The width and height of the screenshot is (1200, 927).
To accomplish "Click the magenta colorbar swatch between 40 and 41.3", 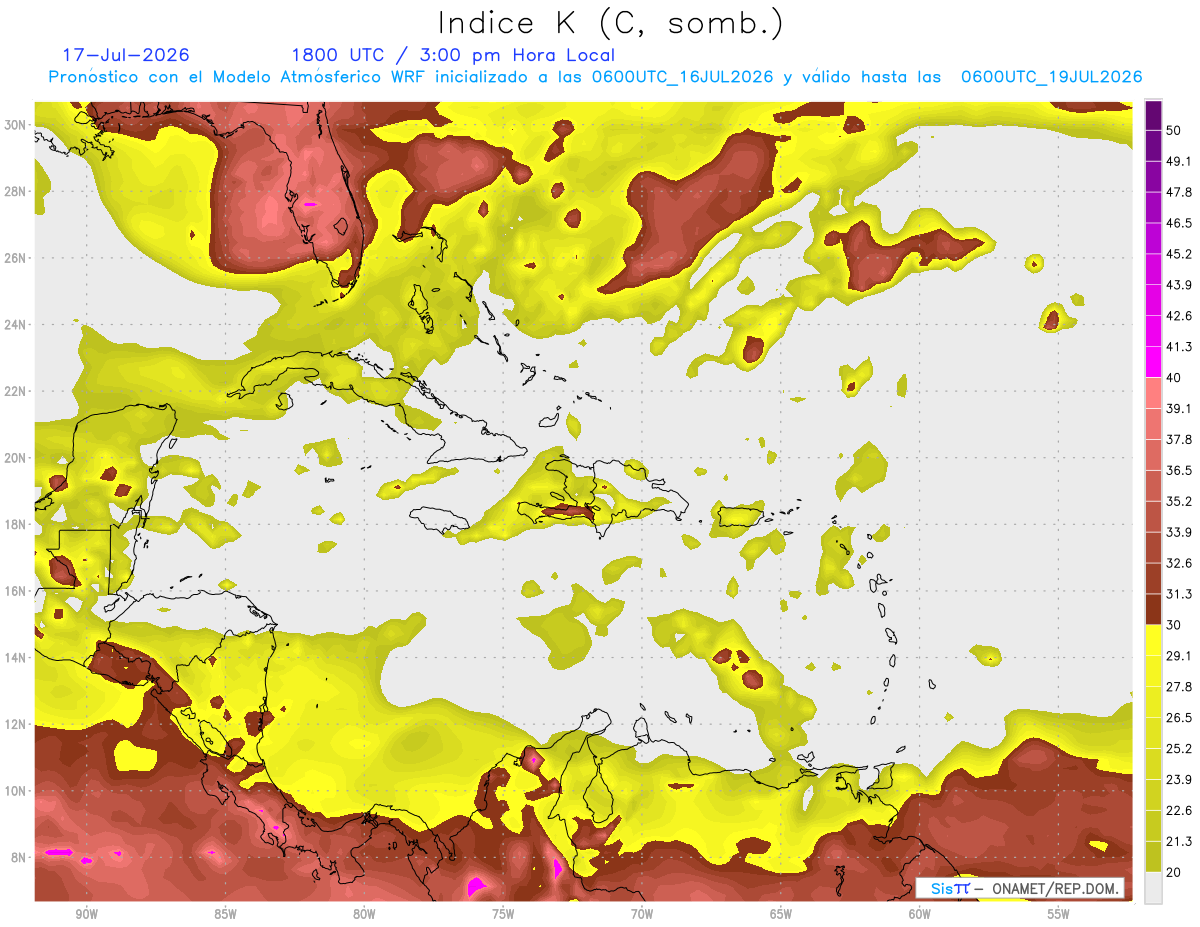I will [x=1153, y=362].
